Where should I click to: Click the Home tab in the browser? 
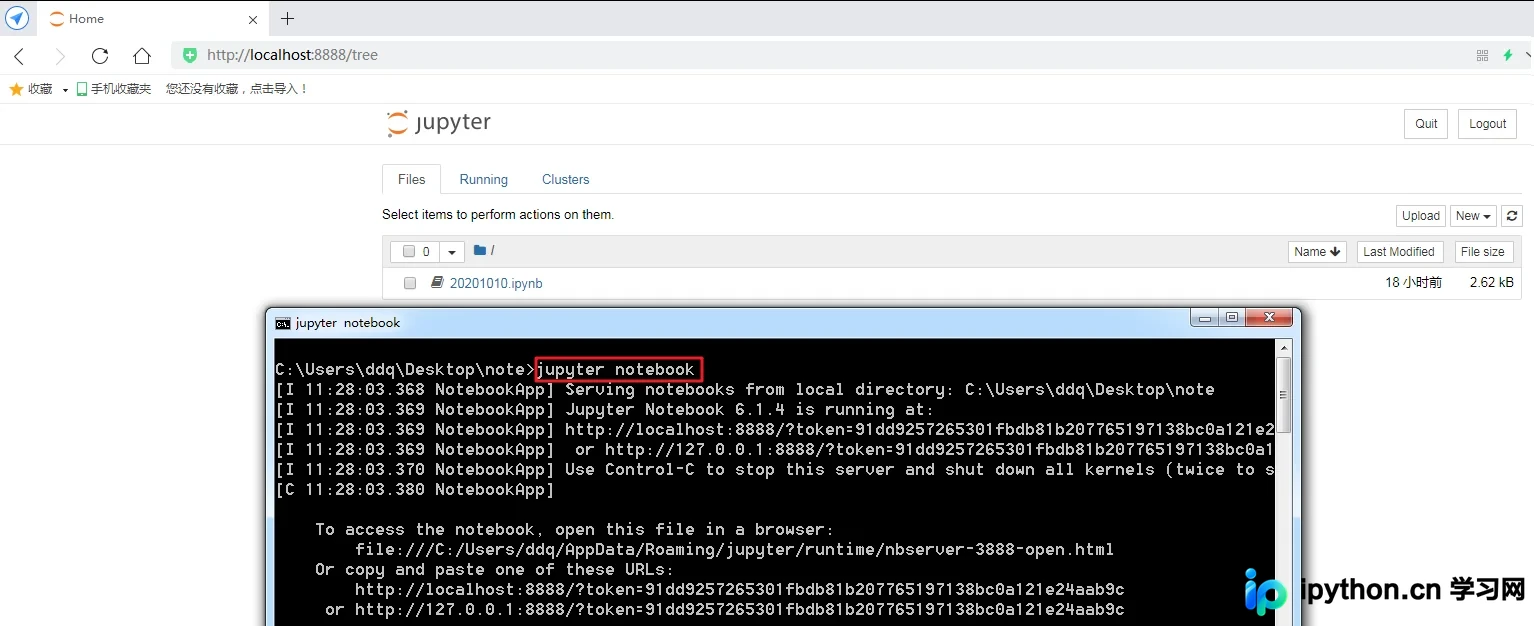152,19
